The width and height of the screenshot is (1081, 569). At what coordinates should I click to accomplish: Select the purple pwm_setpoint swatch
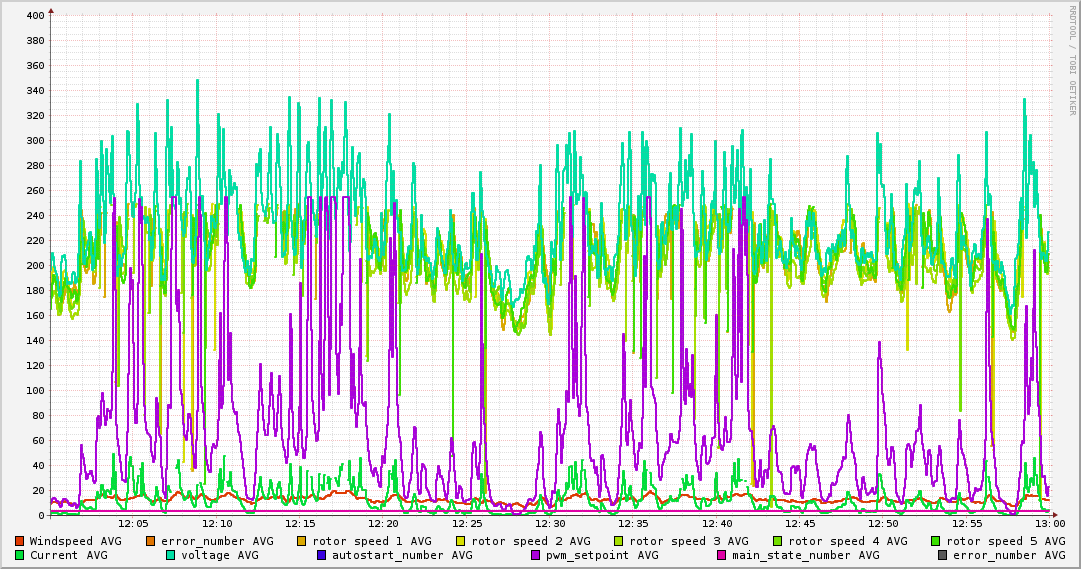click(x=536, y=555)
